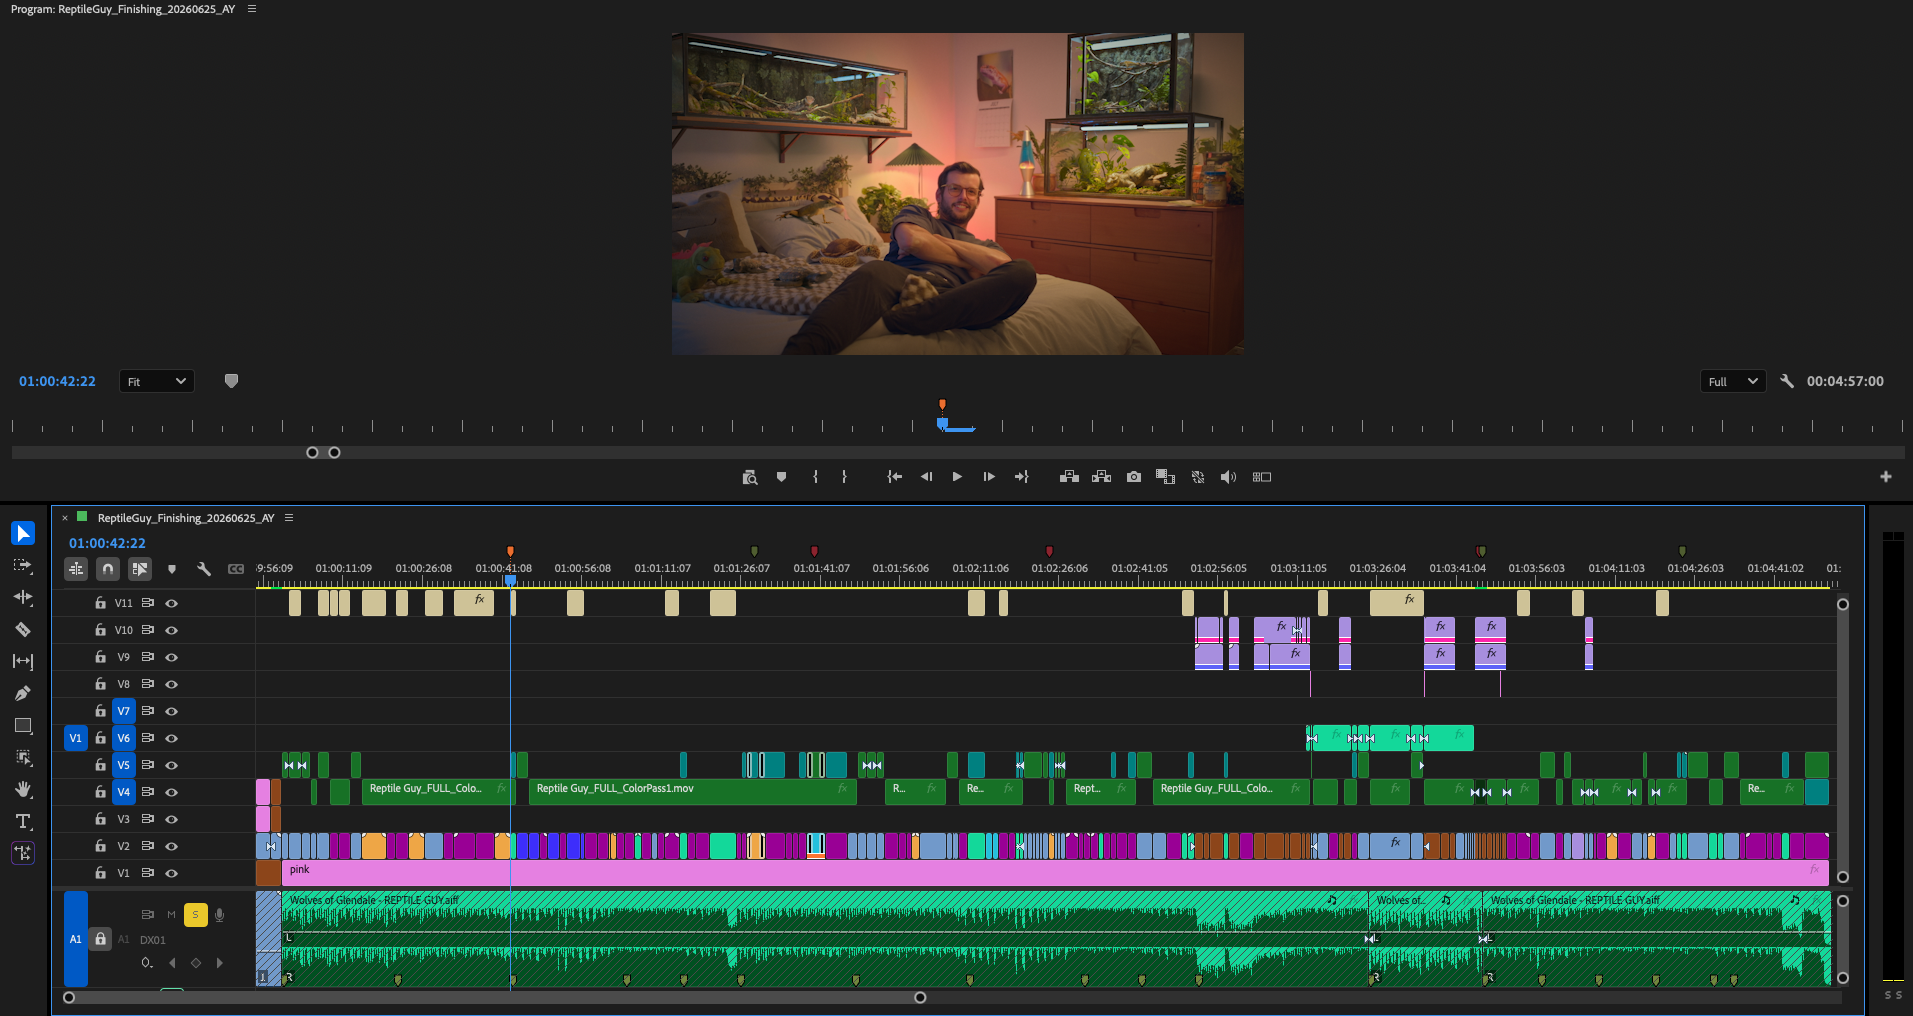Target video track V7
The width and height of the screenshot is (1913, 1016).
[123, 711]
